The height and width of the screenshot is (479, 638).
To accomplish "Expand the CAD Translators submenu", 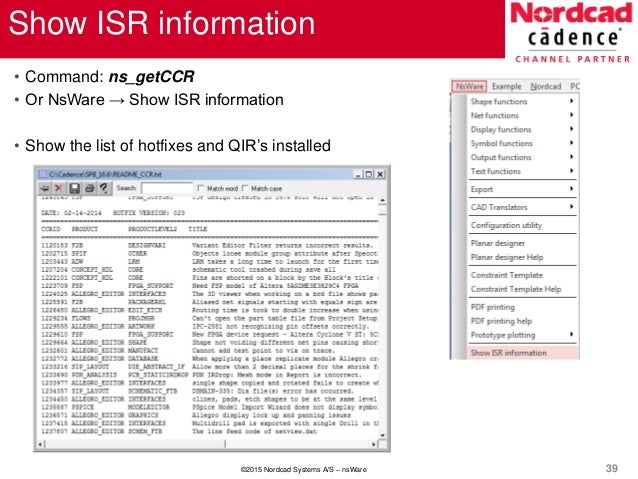I will [523, 207].
